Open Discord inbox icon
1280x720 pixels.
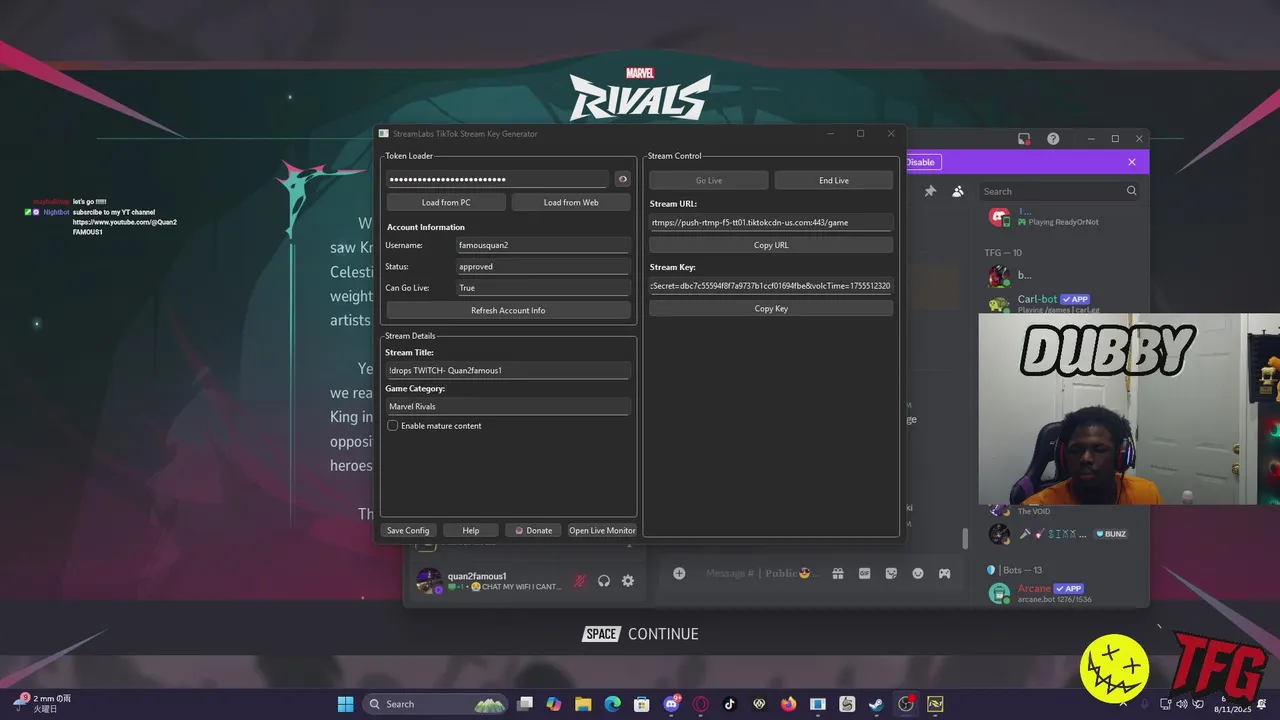(1024, 139)
